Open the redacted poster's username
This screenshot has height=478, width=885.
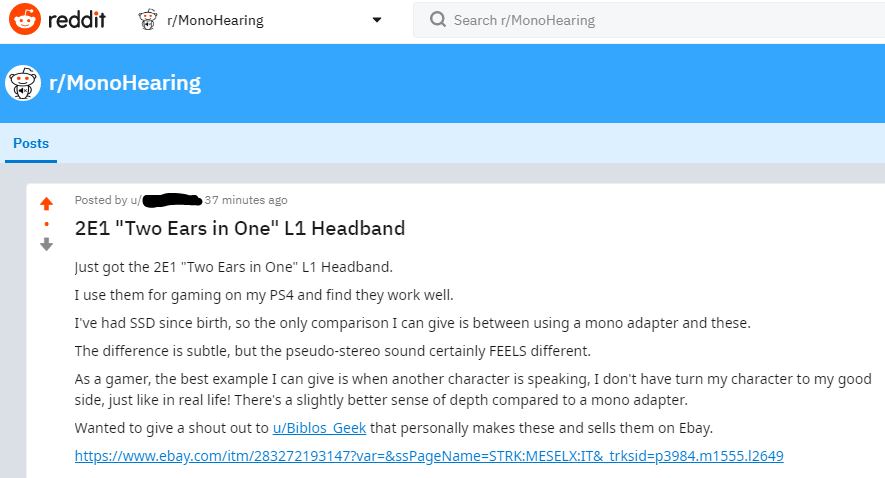pyautogui.click(x=172, y=200)
